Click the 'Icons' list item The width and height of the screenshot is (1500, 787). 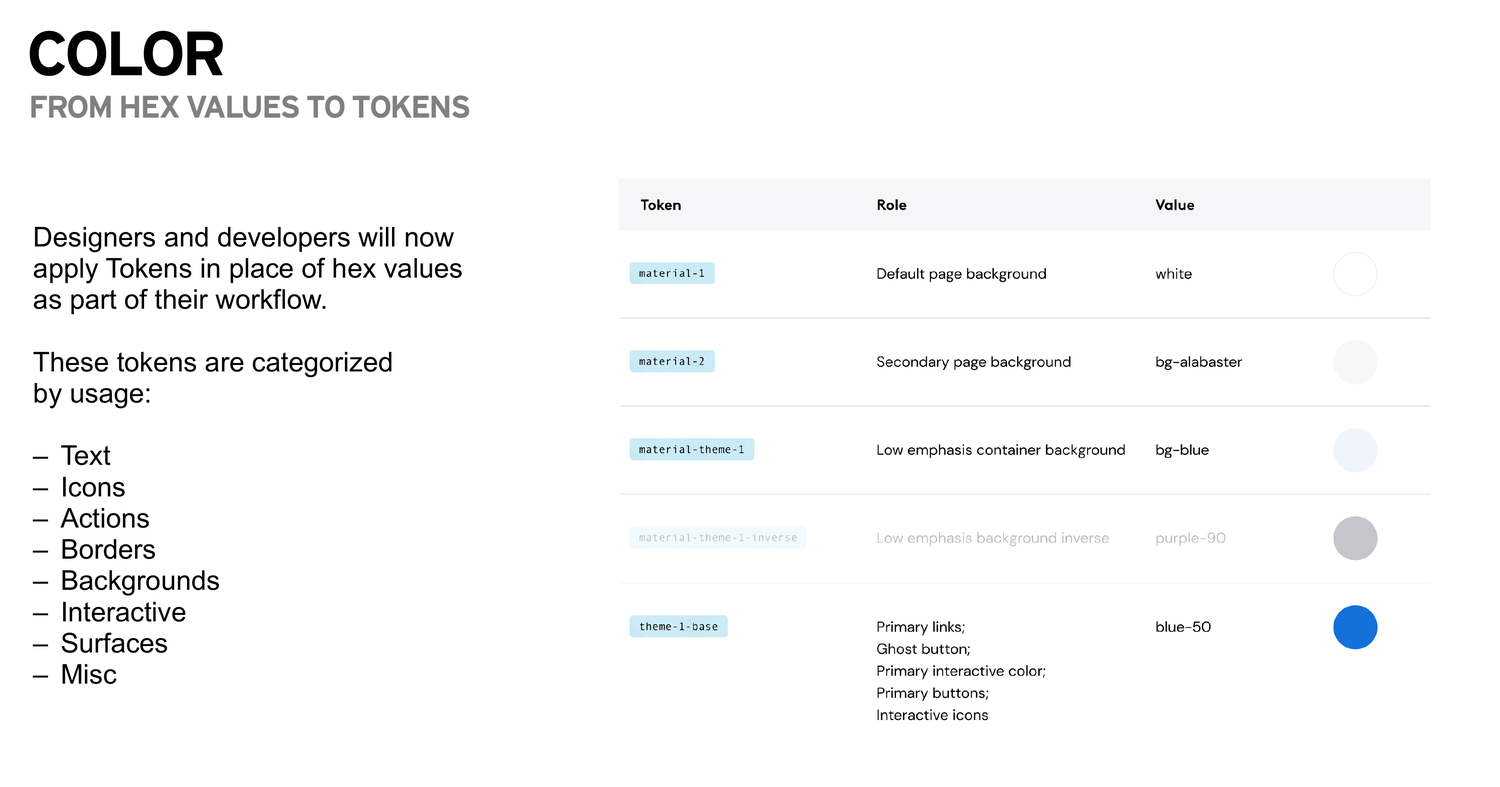(x=93, y=487)
